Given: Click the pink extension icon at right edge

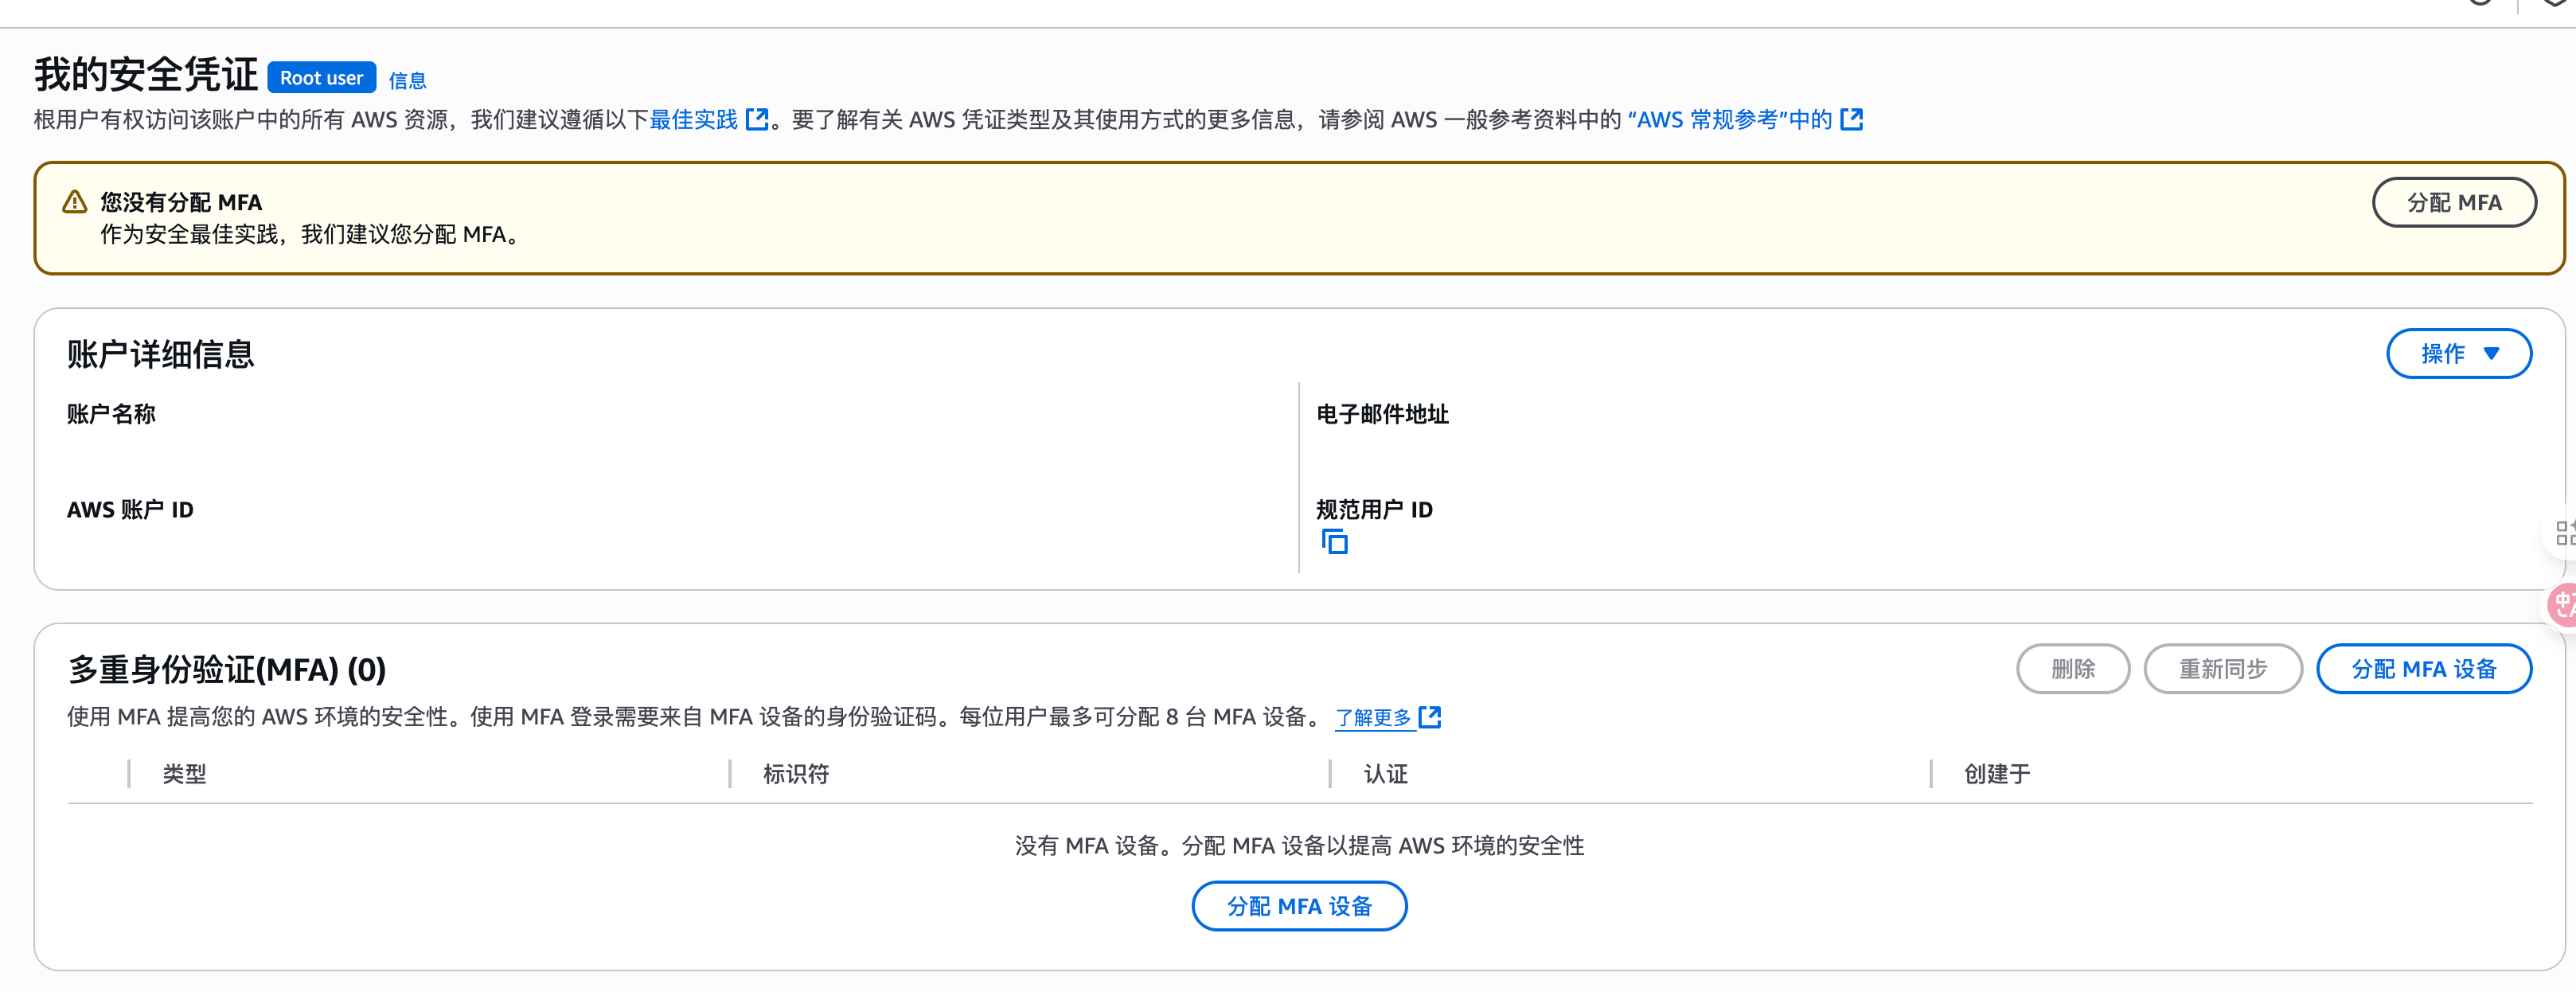Looking at the screenshot, I should 2564,604.
